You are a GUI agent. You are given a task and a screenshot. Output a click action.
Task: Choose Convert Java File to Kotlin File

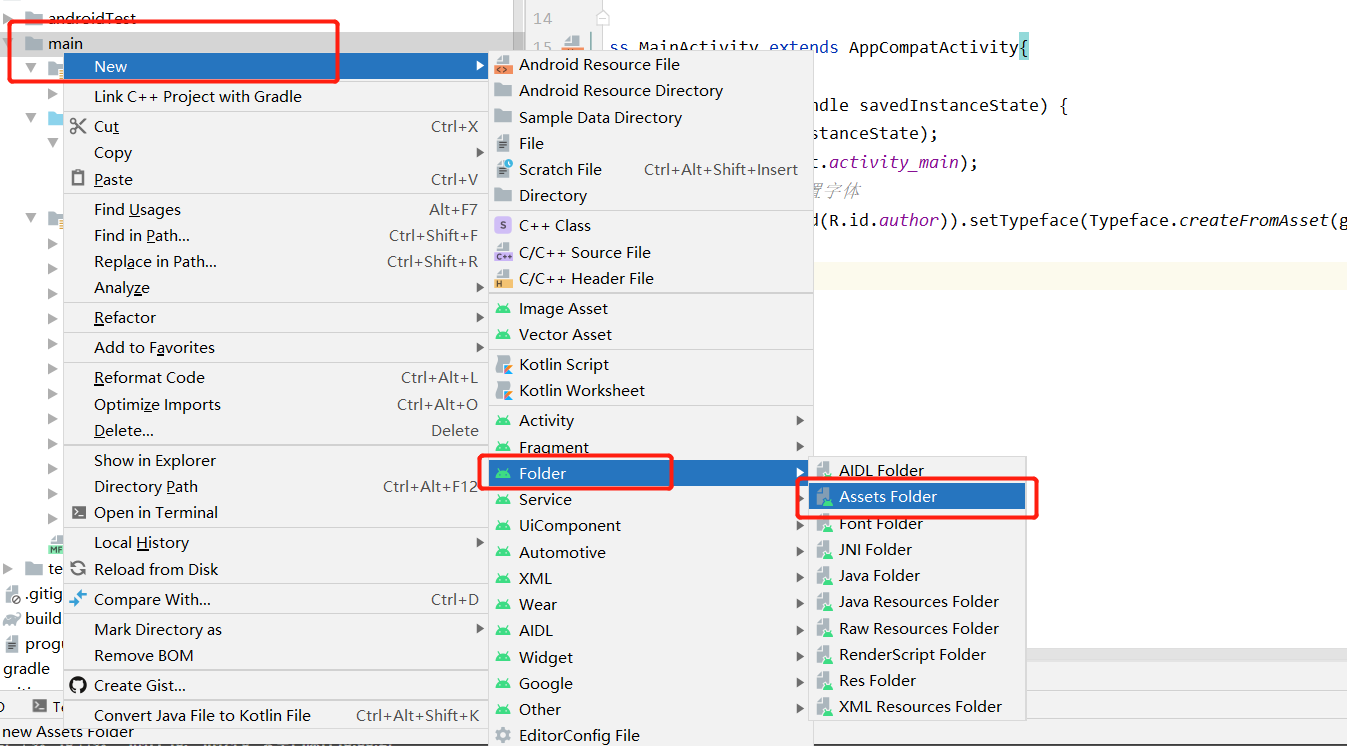pyautogui.click(x=276, y=715)
